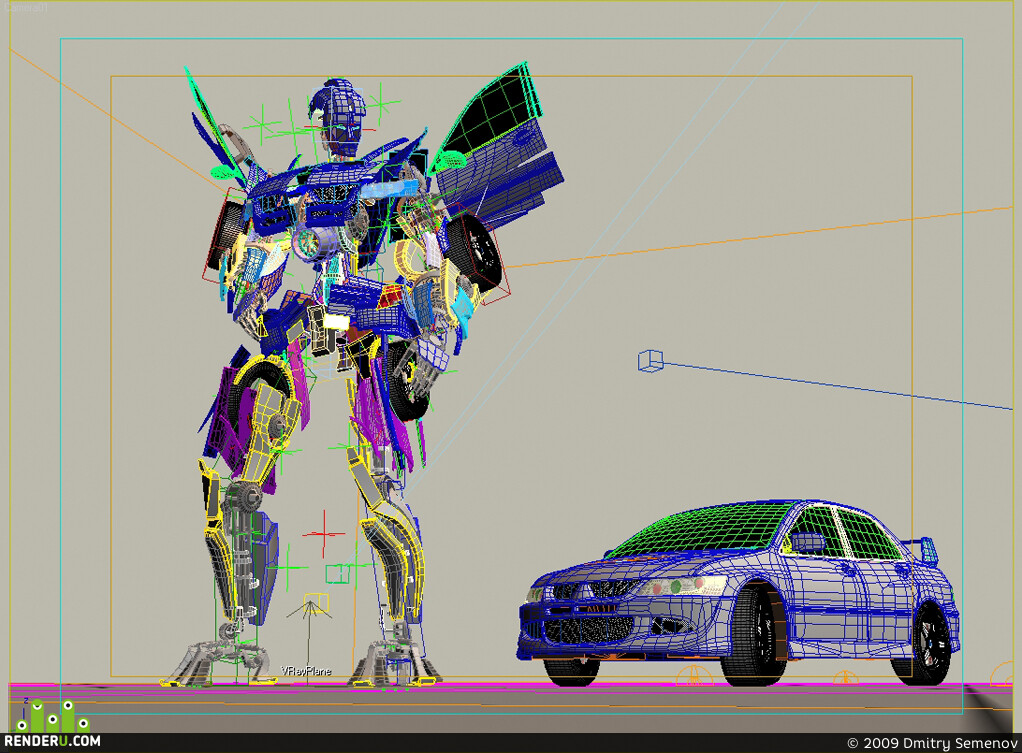Select the Mitsubishi emblem on car grille
The width and height of the screenshot is (1022, 753).
586,590
